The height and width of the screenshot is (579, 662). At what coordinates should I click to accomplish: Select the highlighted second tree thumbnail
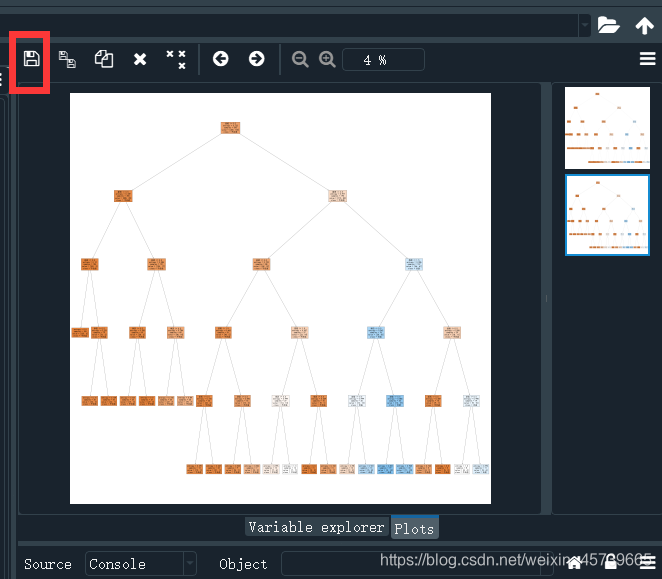coord(607,215)
